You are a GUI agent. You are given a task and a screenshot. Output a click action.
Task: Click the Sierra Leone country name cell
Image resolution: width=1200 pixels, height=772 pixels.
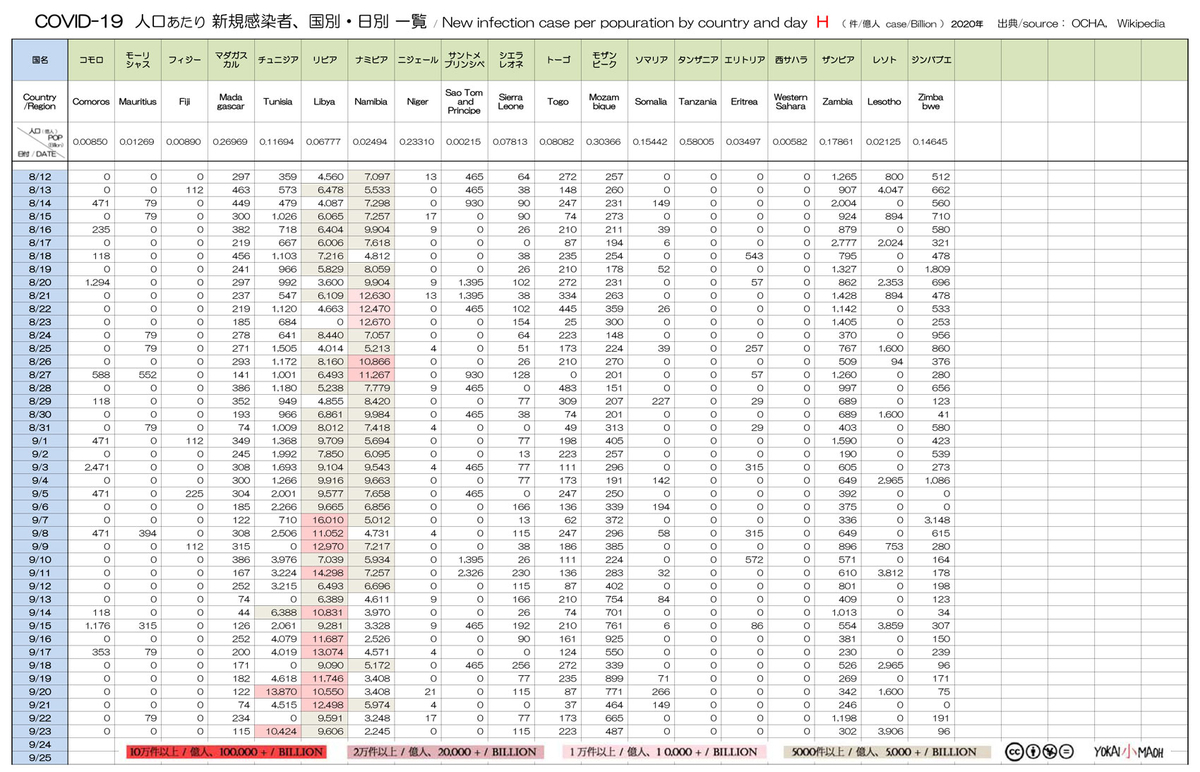(x=510, y=102)
